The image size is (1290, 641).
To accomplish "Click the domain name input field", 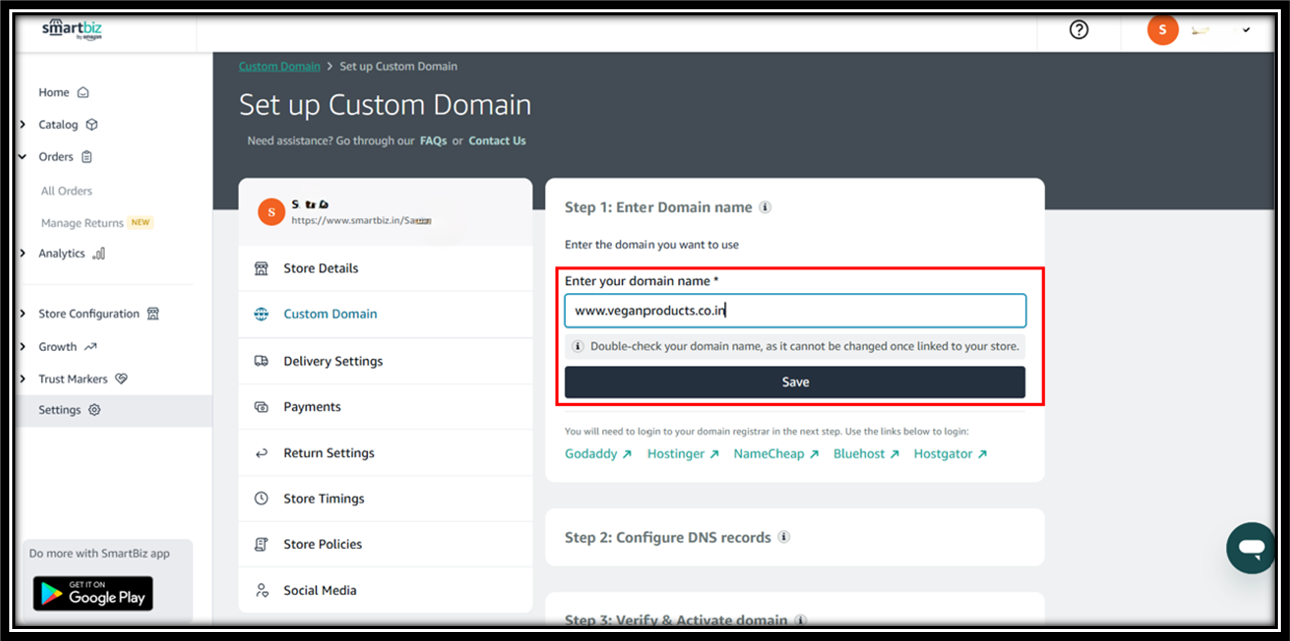I will tap(795, 311).
